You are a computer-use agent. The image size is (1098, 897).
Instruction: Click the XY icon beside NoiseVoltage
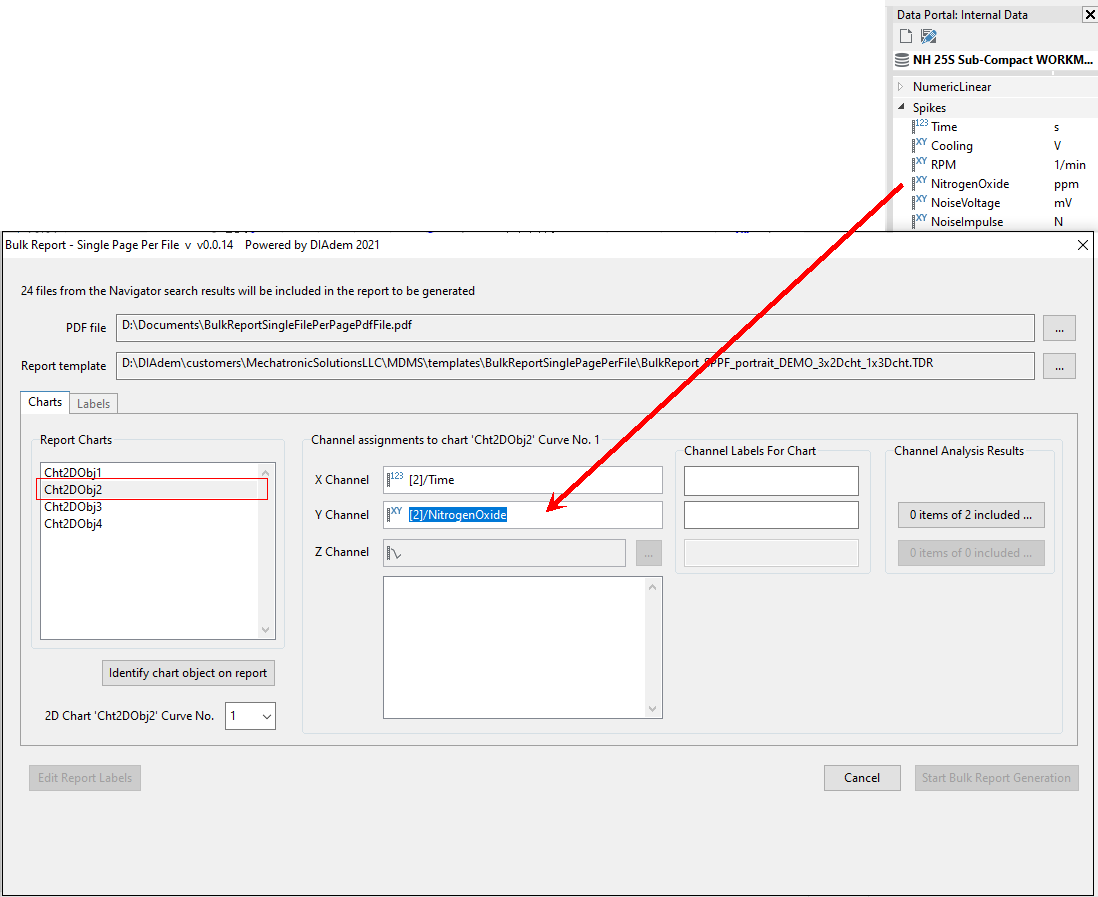[920, 202]
